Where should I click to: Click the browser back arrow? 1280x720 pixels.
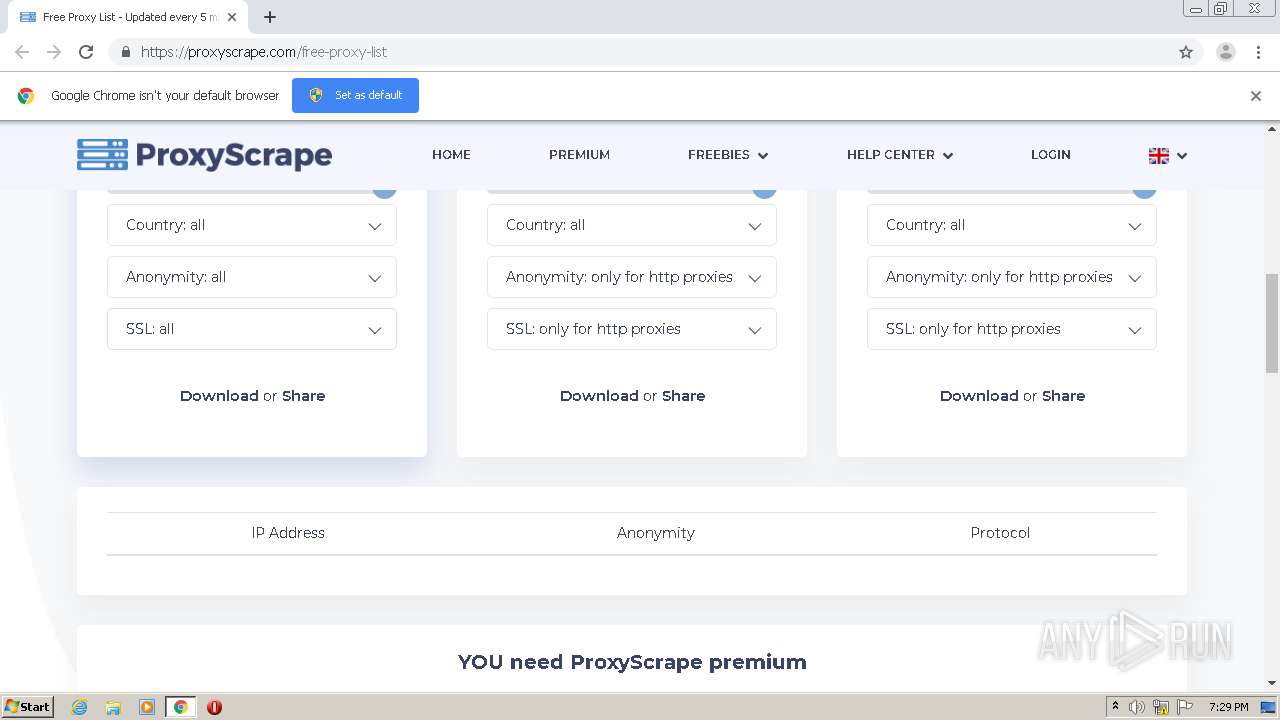[22, 52]
